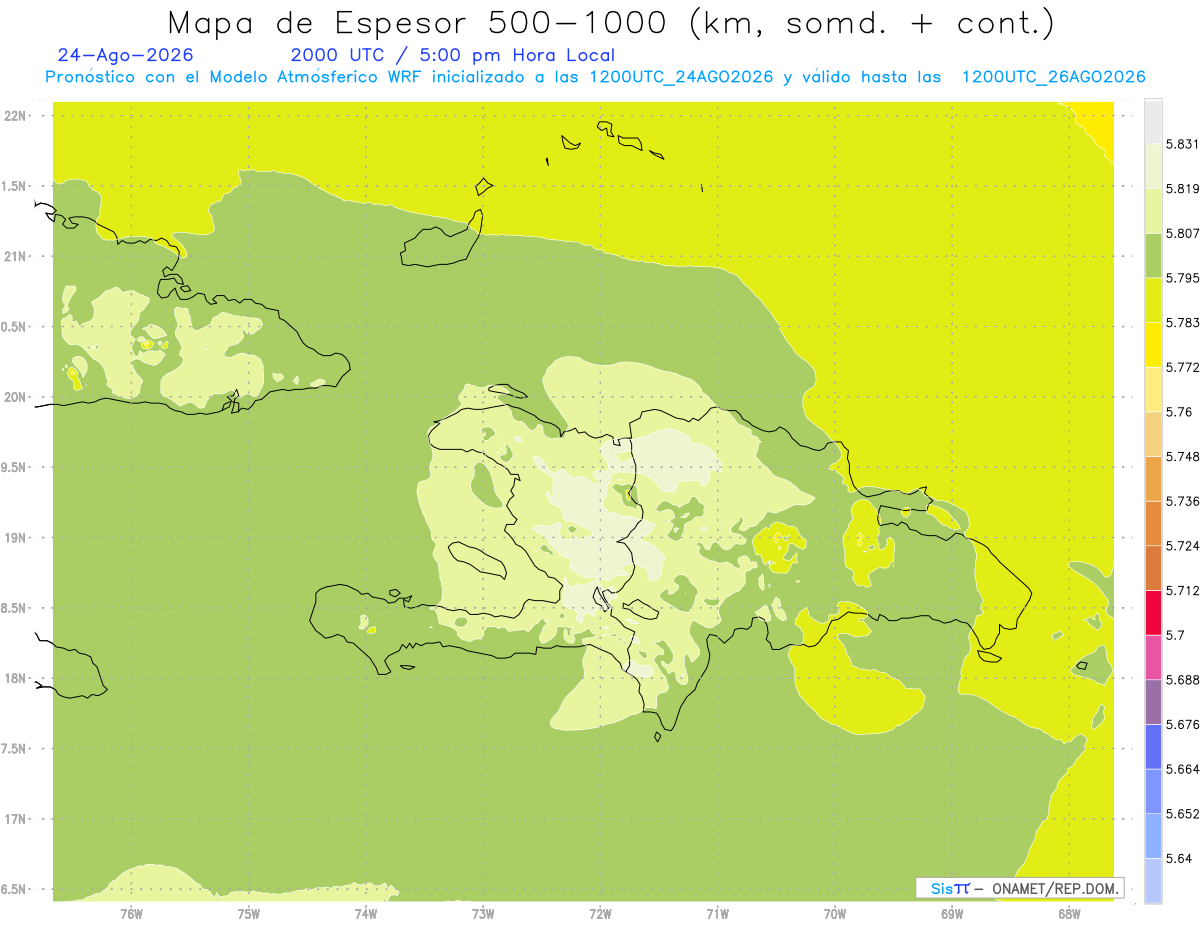Click the colorbar value 5.712
This screenshot has height=927, width=1200.
pyautogui.click(x=1183, y=591)
